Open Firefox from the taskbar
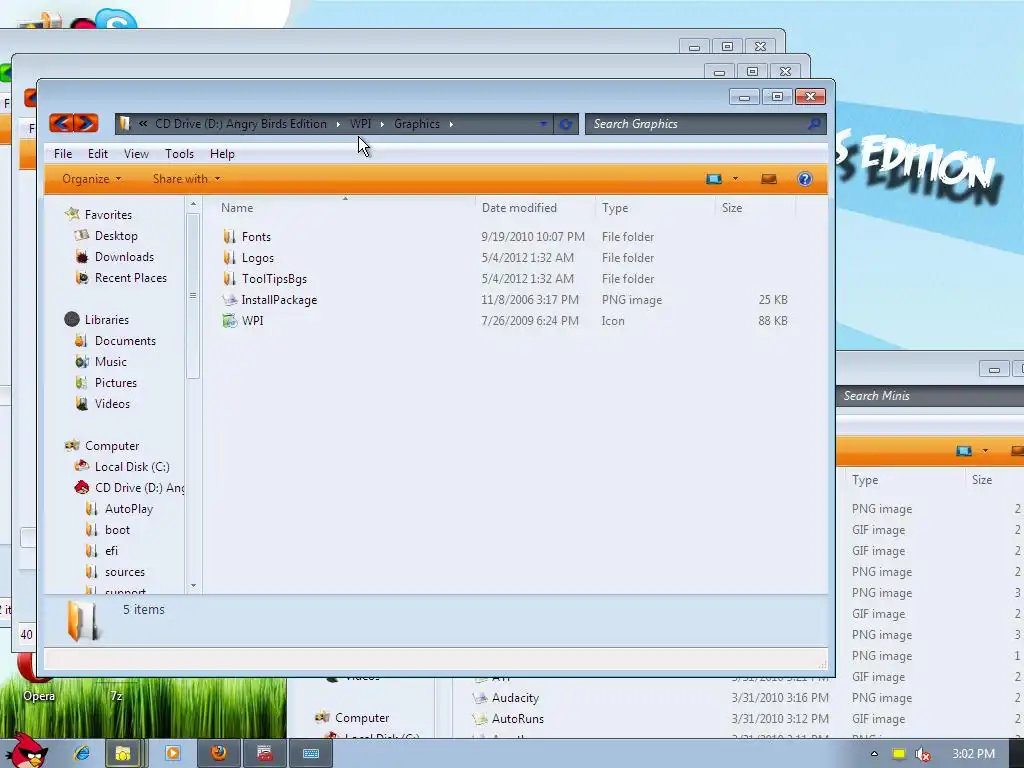1024x768 pixels. 218,754
